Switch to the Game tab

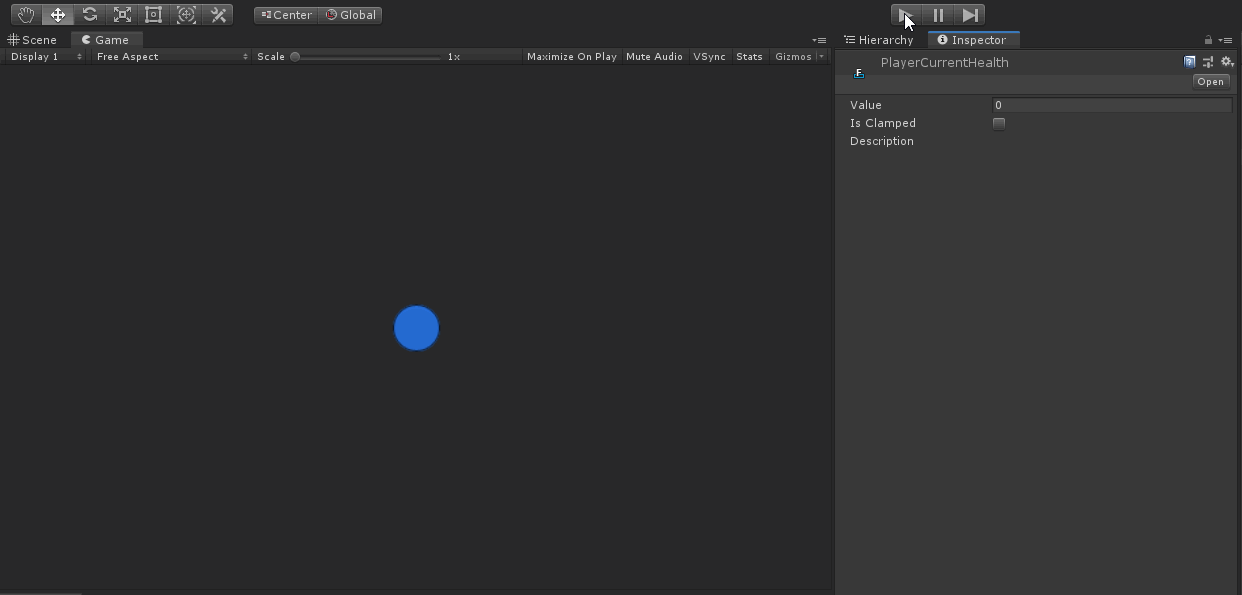point(106,40)
